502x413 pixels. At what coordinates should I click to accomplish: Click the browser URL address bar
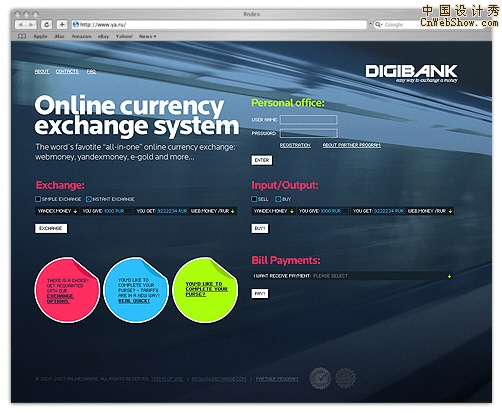[x=219, y=25]
